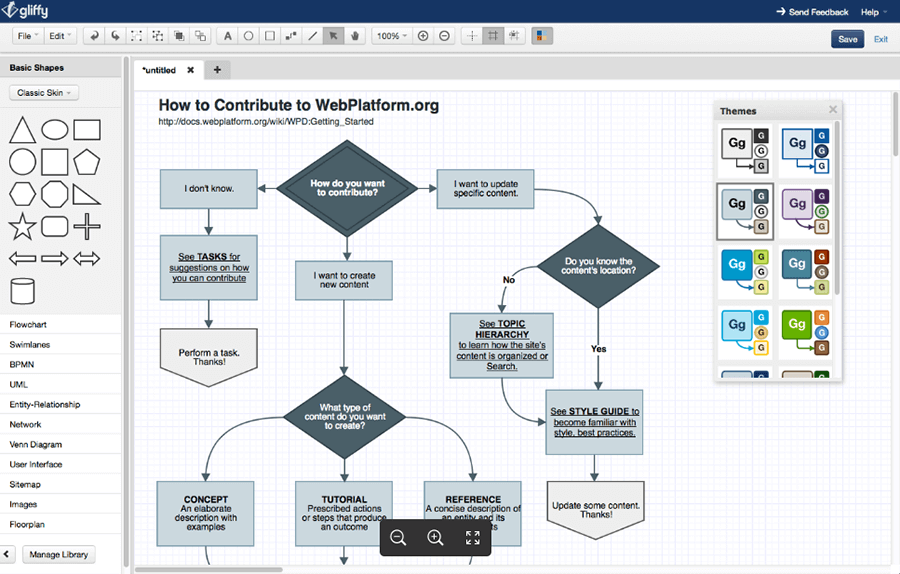Viewport: 900px width, 574px height.
Task: Collapse the shape sidebar with left arrow
Action: 7,554
